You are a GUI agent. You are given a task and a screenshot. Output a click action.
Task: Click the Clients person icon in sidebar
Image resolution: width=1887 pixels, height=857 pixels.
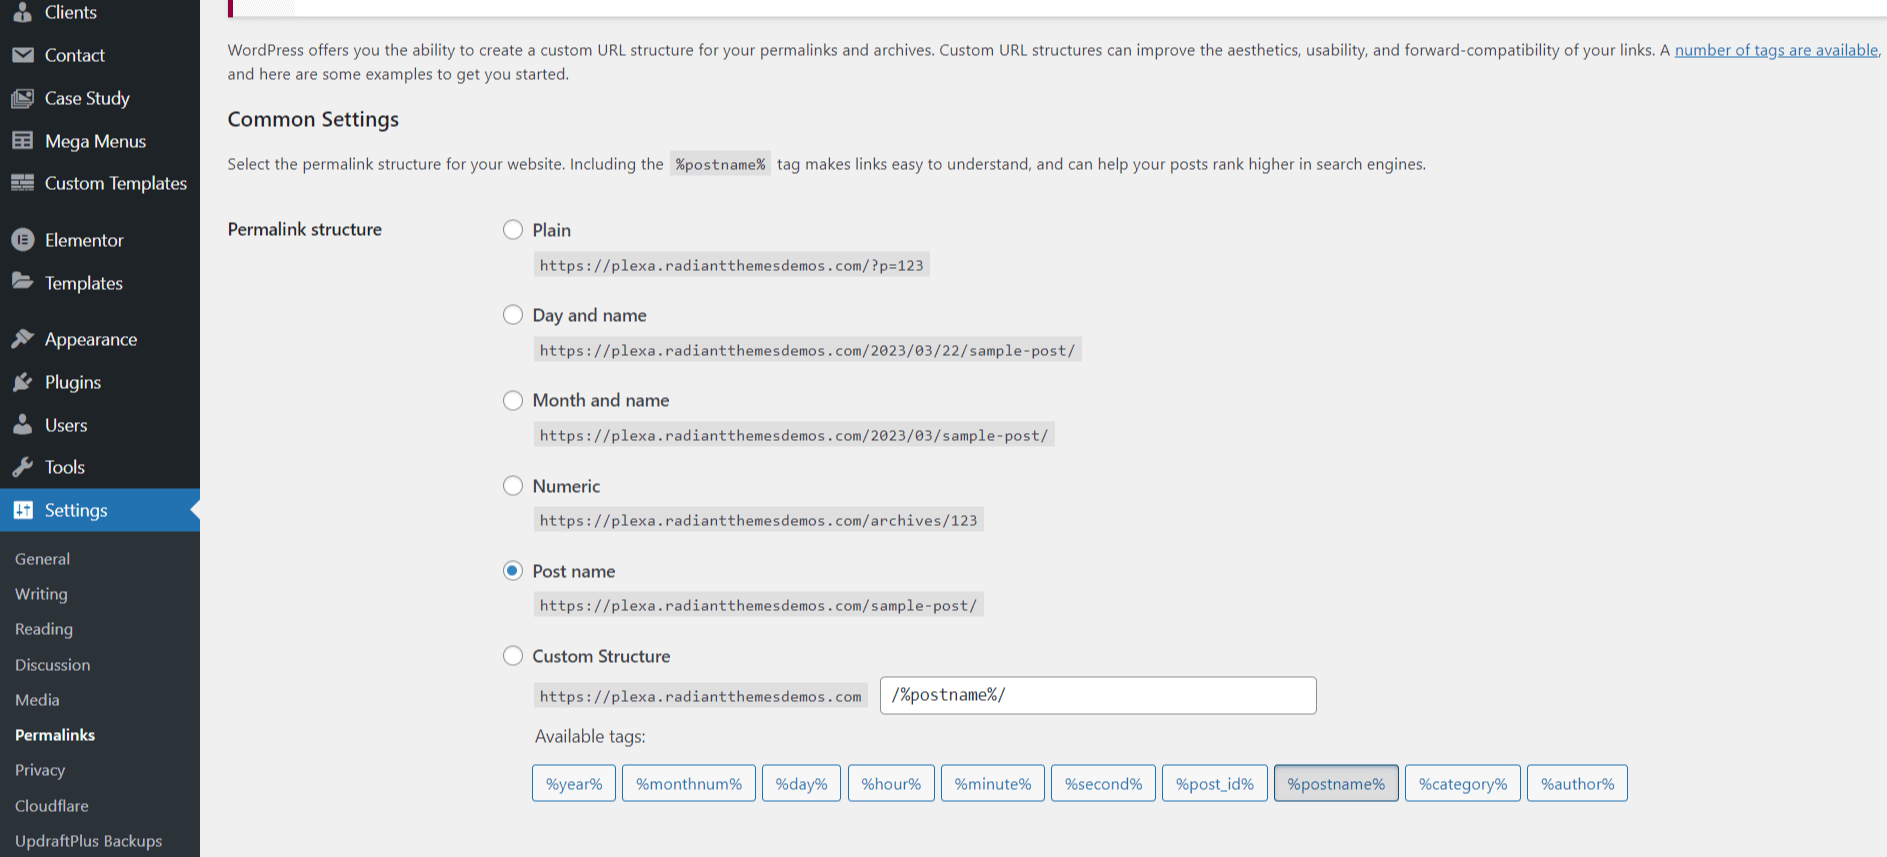click(x=22, y=12)
